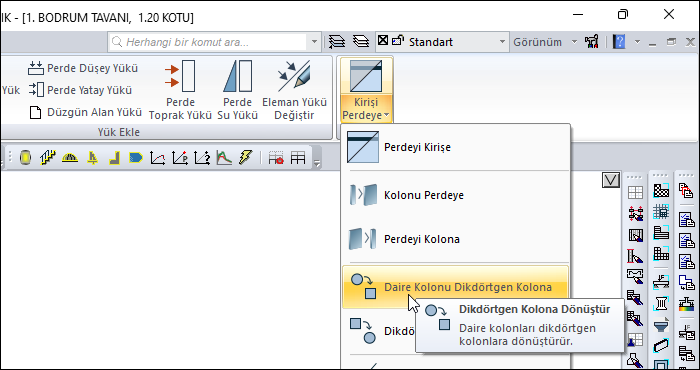Select Perde Yatay Yükü command
700x370 pixels.
coord(80,90)
